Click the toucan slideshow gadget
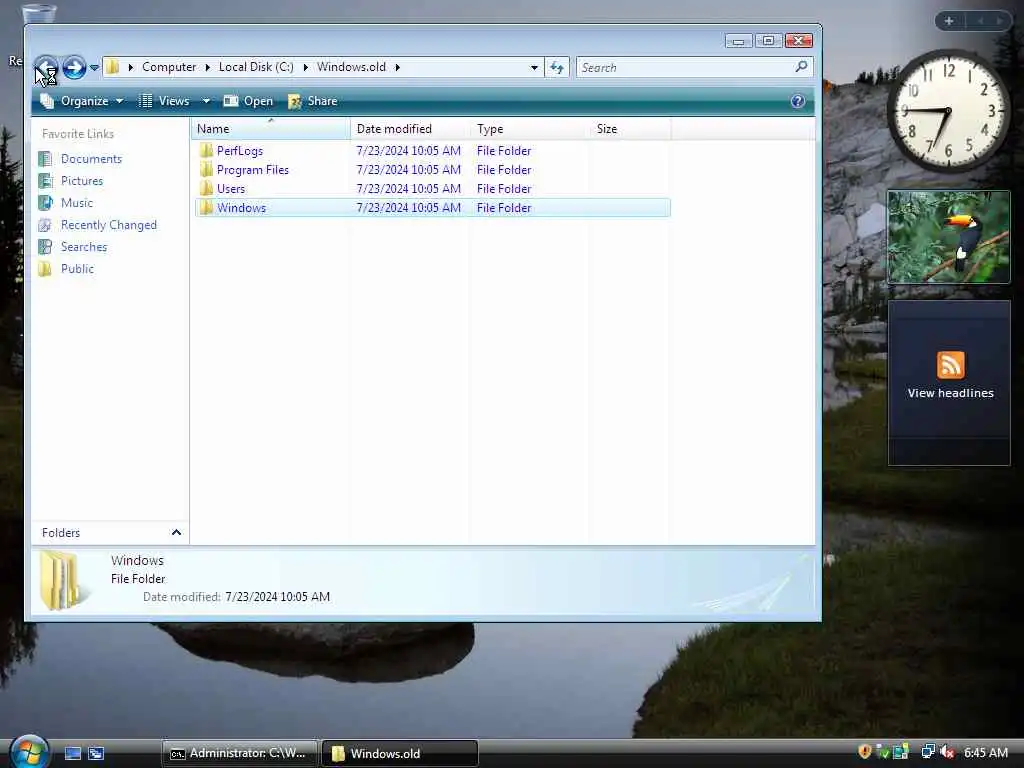1024x768 pixels. pos(949,237)
